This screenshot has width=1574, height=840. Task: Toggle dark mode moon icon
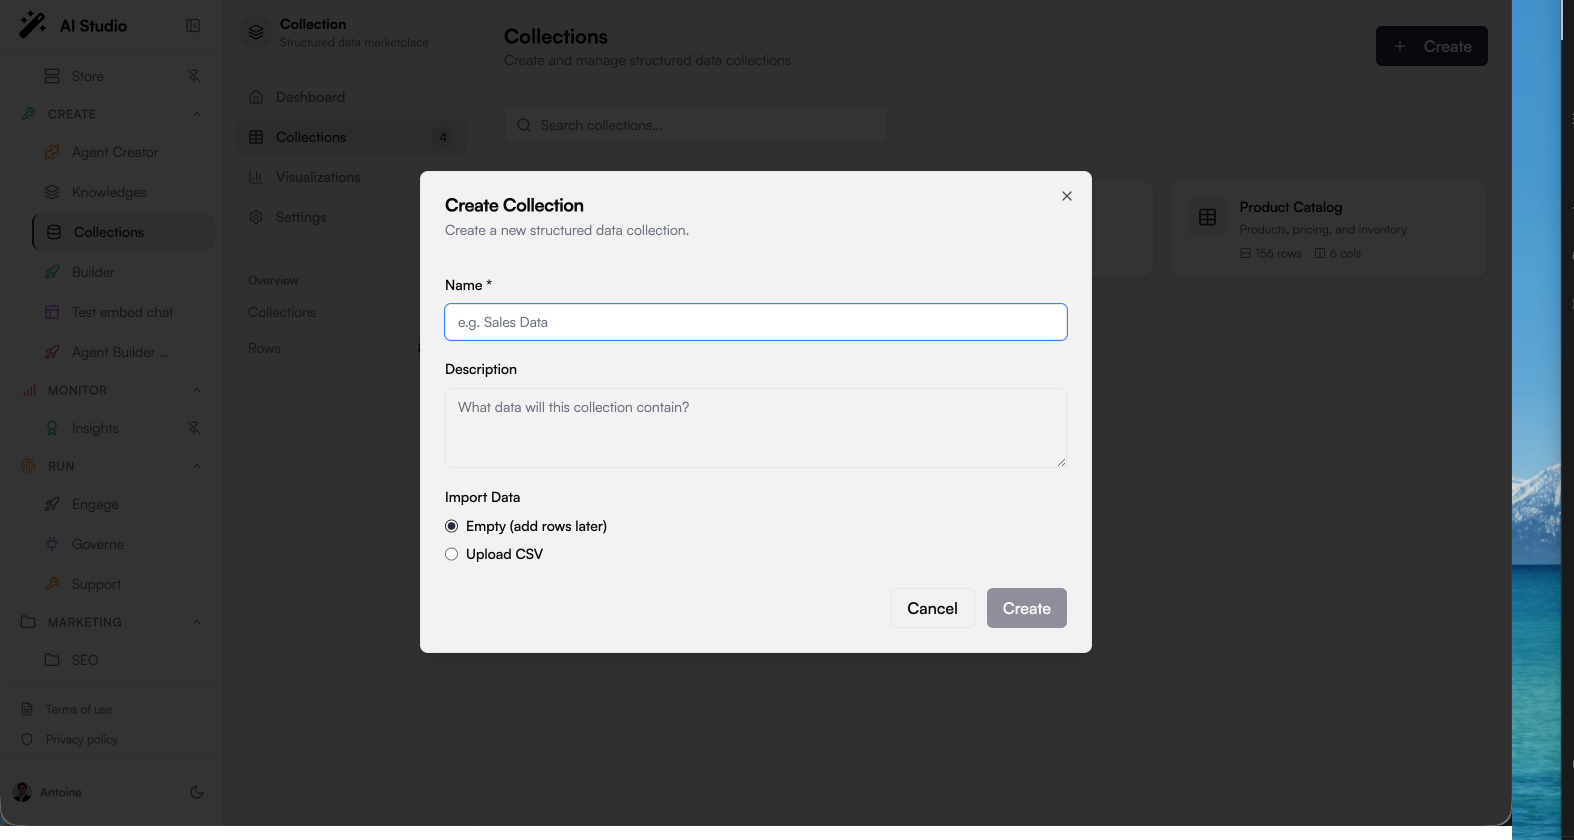point(197,792)
